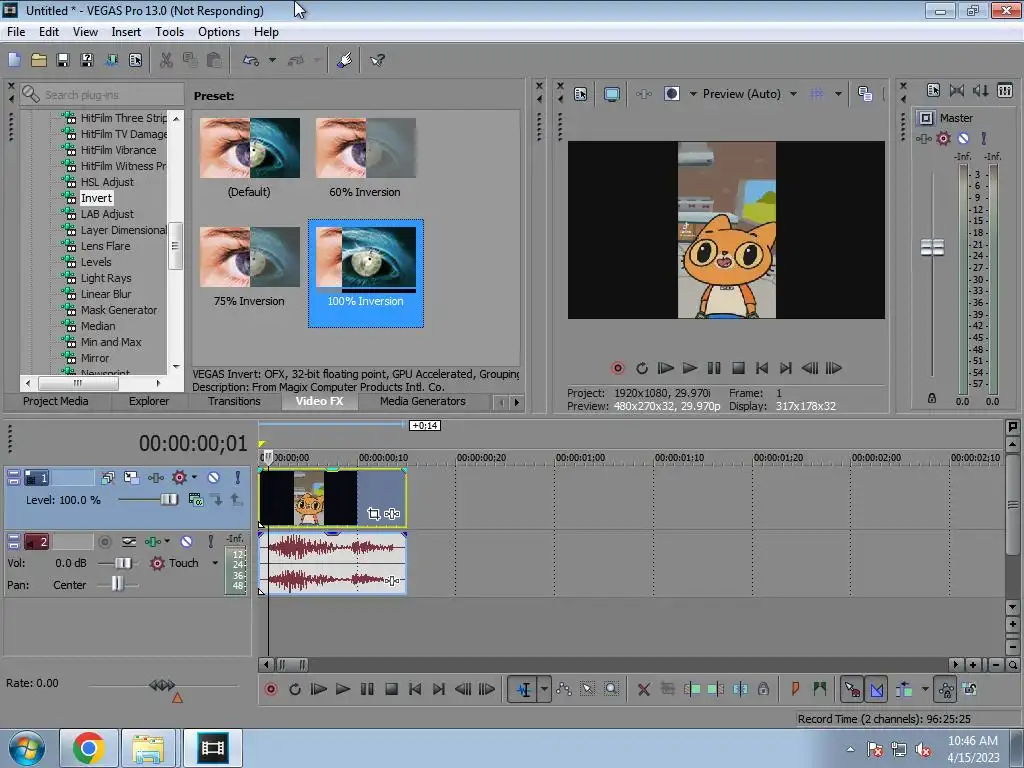The height and width of the screenshot is (768, 1024).
Task: Open the Tools menu
Action: pyautogui.click(x=169, y=32)
